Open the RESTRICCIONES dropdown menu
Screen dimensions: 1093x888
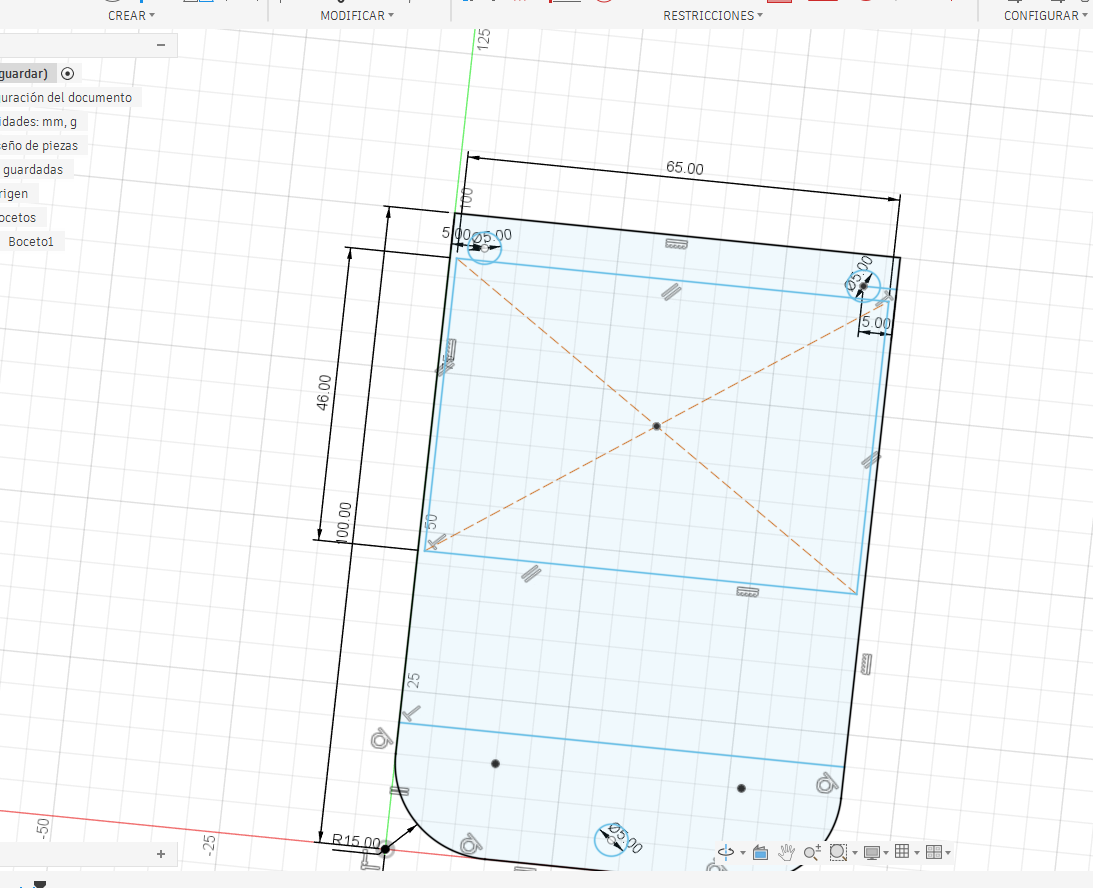pyautogui.click(x=712, y=15)
